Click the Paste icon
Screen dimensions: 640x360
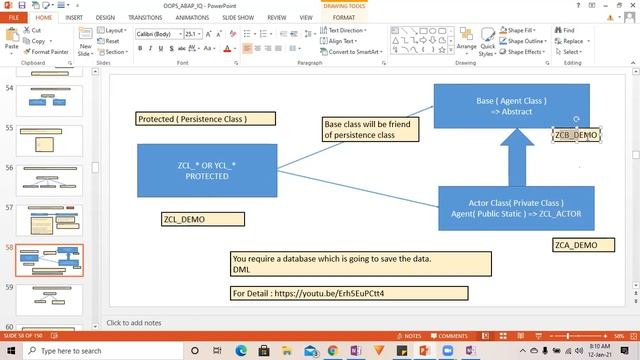[12, 35]
